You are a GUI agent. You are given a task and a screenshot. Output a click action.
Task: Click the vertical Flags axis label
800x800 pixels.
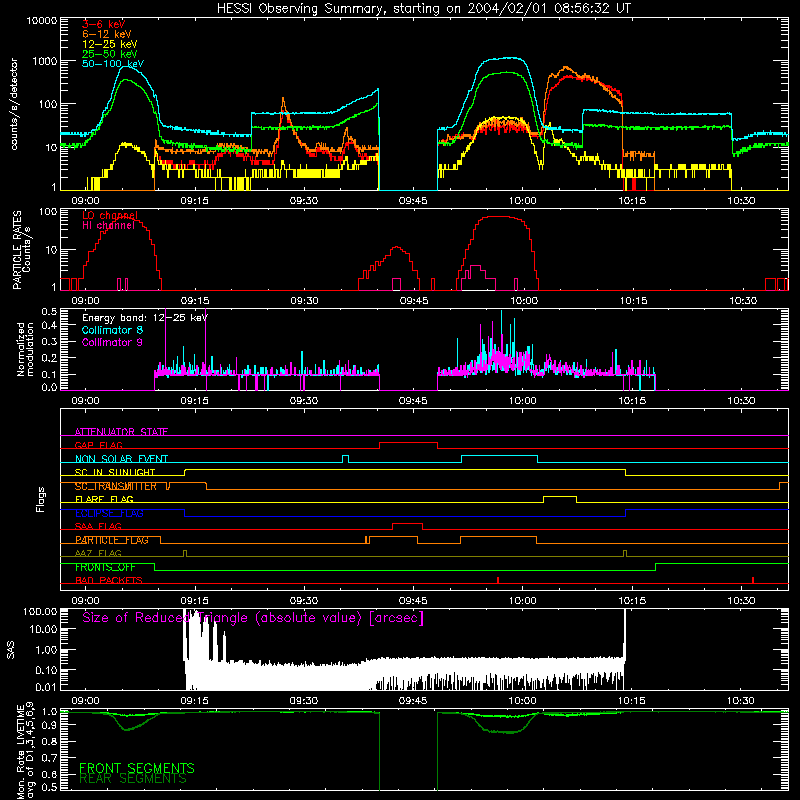(40, 499)
